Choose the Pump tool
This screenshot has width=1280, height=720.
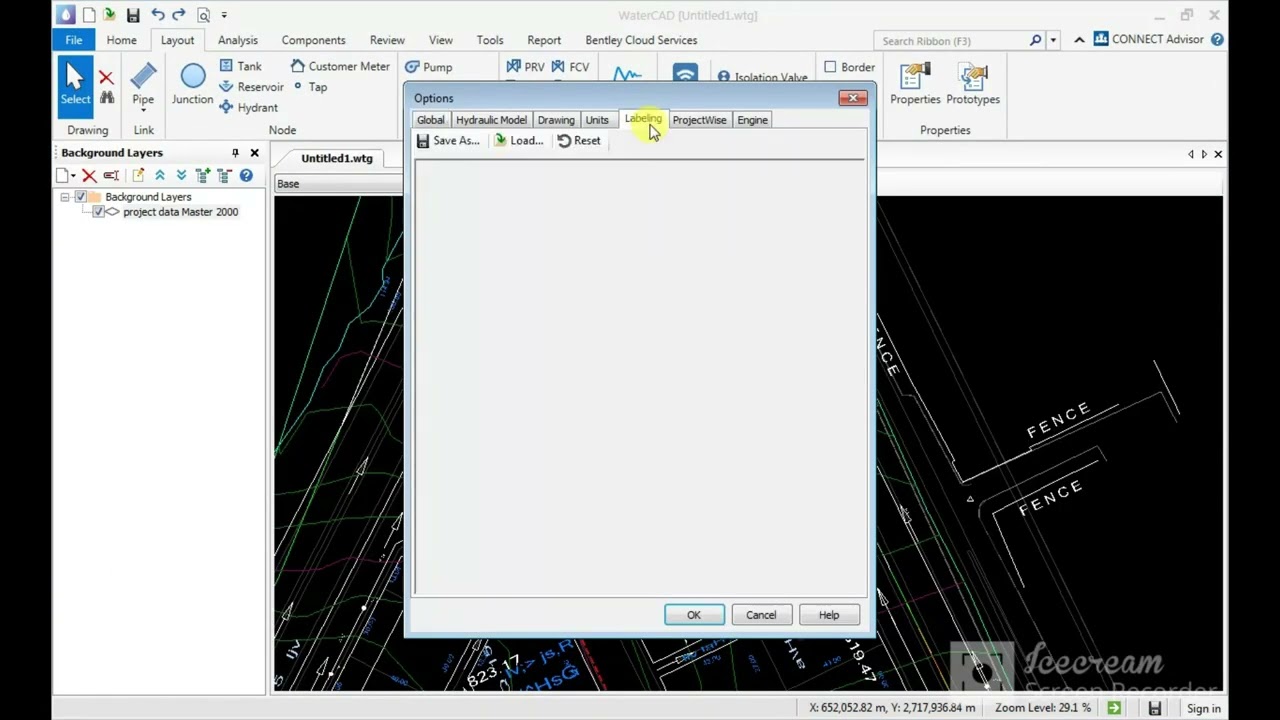click(428, 67)
